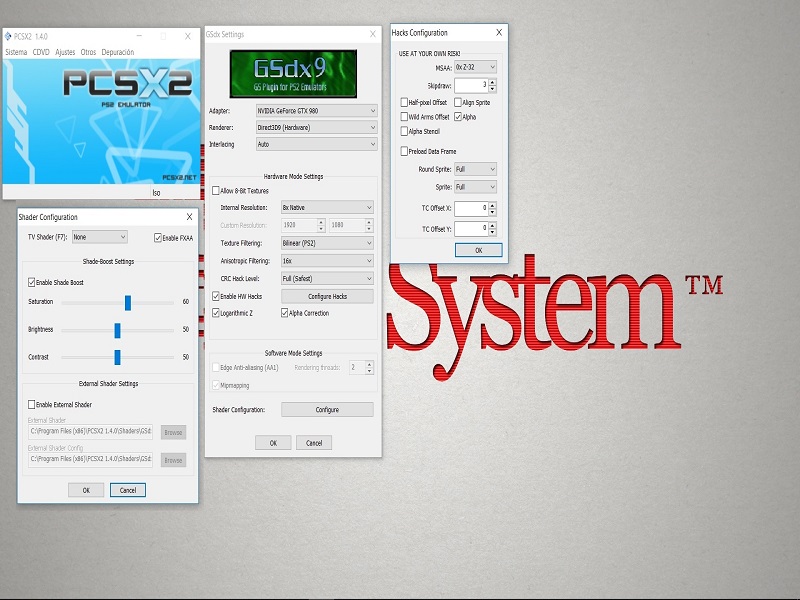Click the Skipdraw value field
This screenshot has height=600, width=800.
coord(471,85)
